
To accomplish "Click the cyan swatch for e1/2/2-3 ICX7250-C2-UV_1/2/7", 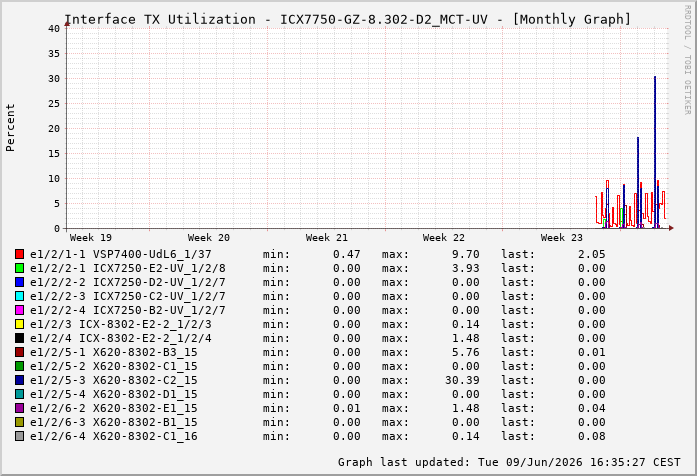I will (x=19, y=296).
